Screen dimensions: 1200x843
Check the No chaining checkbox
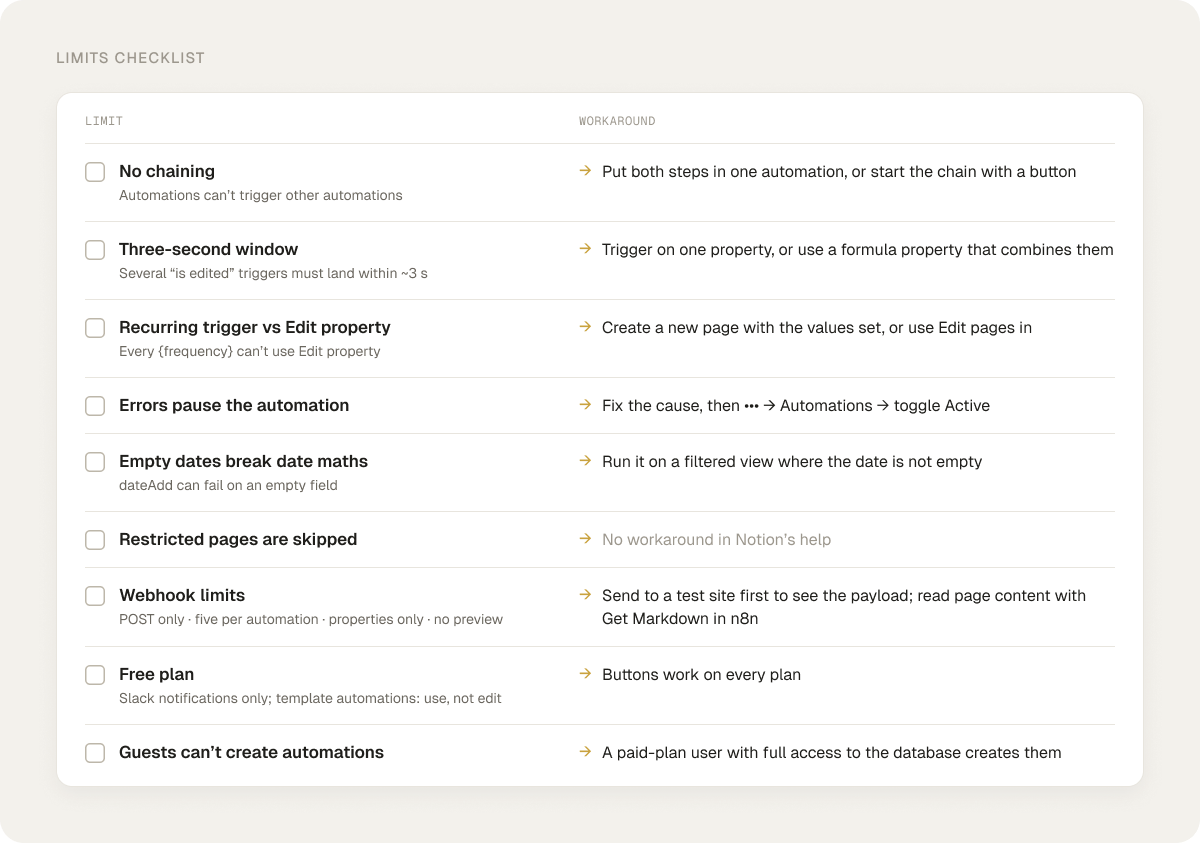[95, 172]
